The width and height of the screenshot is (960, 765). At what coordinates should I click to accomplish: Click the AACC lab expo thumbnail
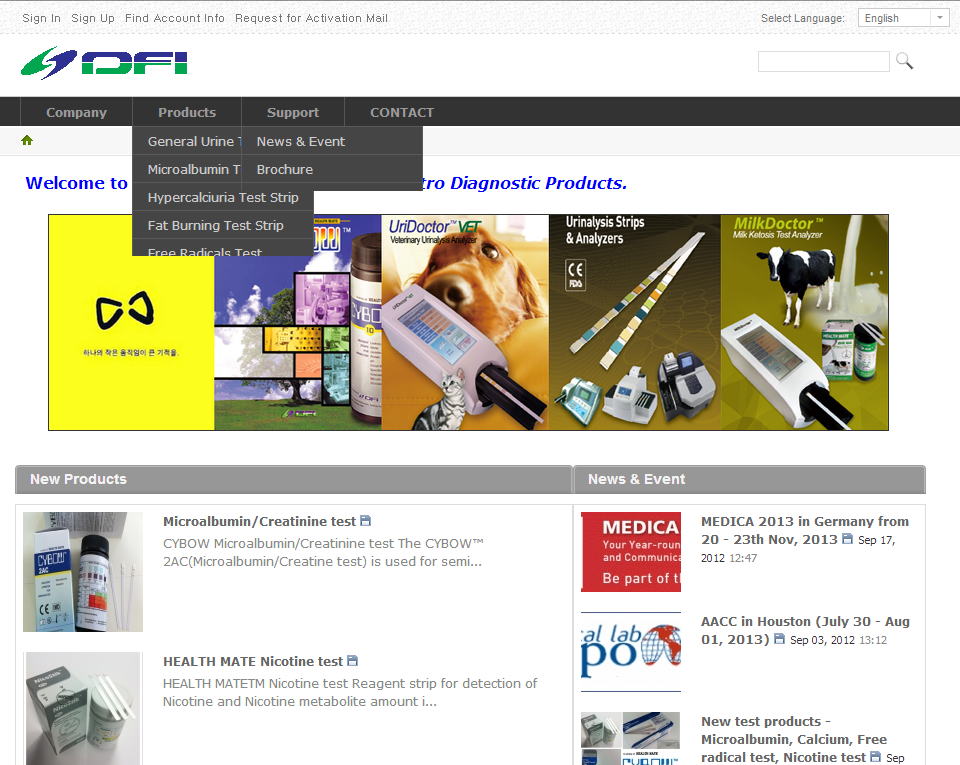point(631,652)
